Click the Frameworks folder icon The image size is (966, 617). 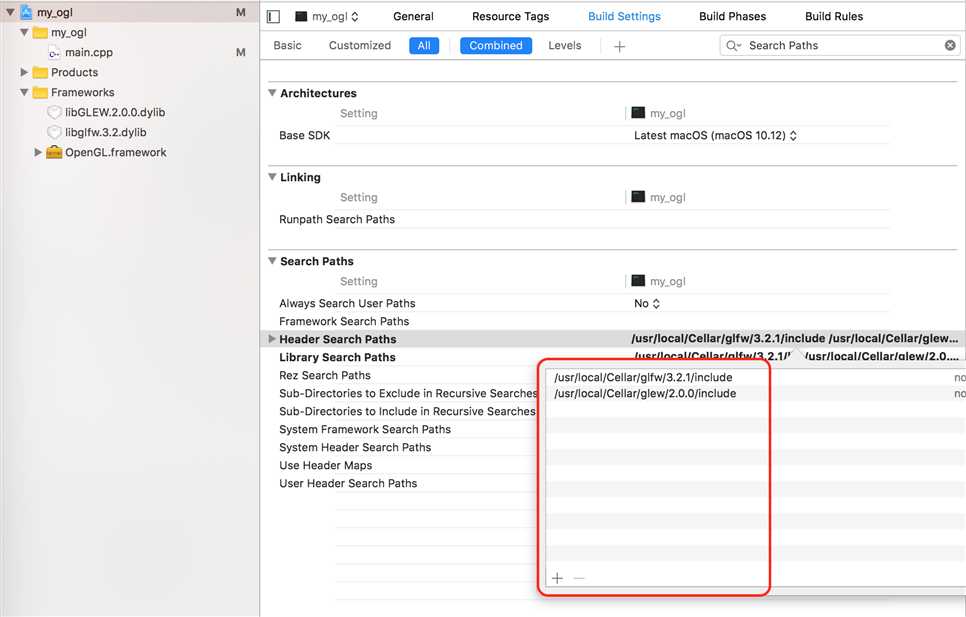(40, 92)
